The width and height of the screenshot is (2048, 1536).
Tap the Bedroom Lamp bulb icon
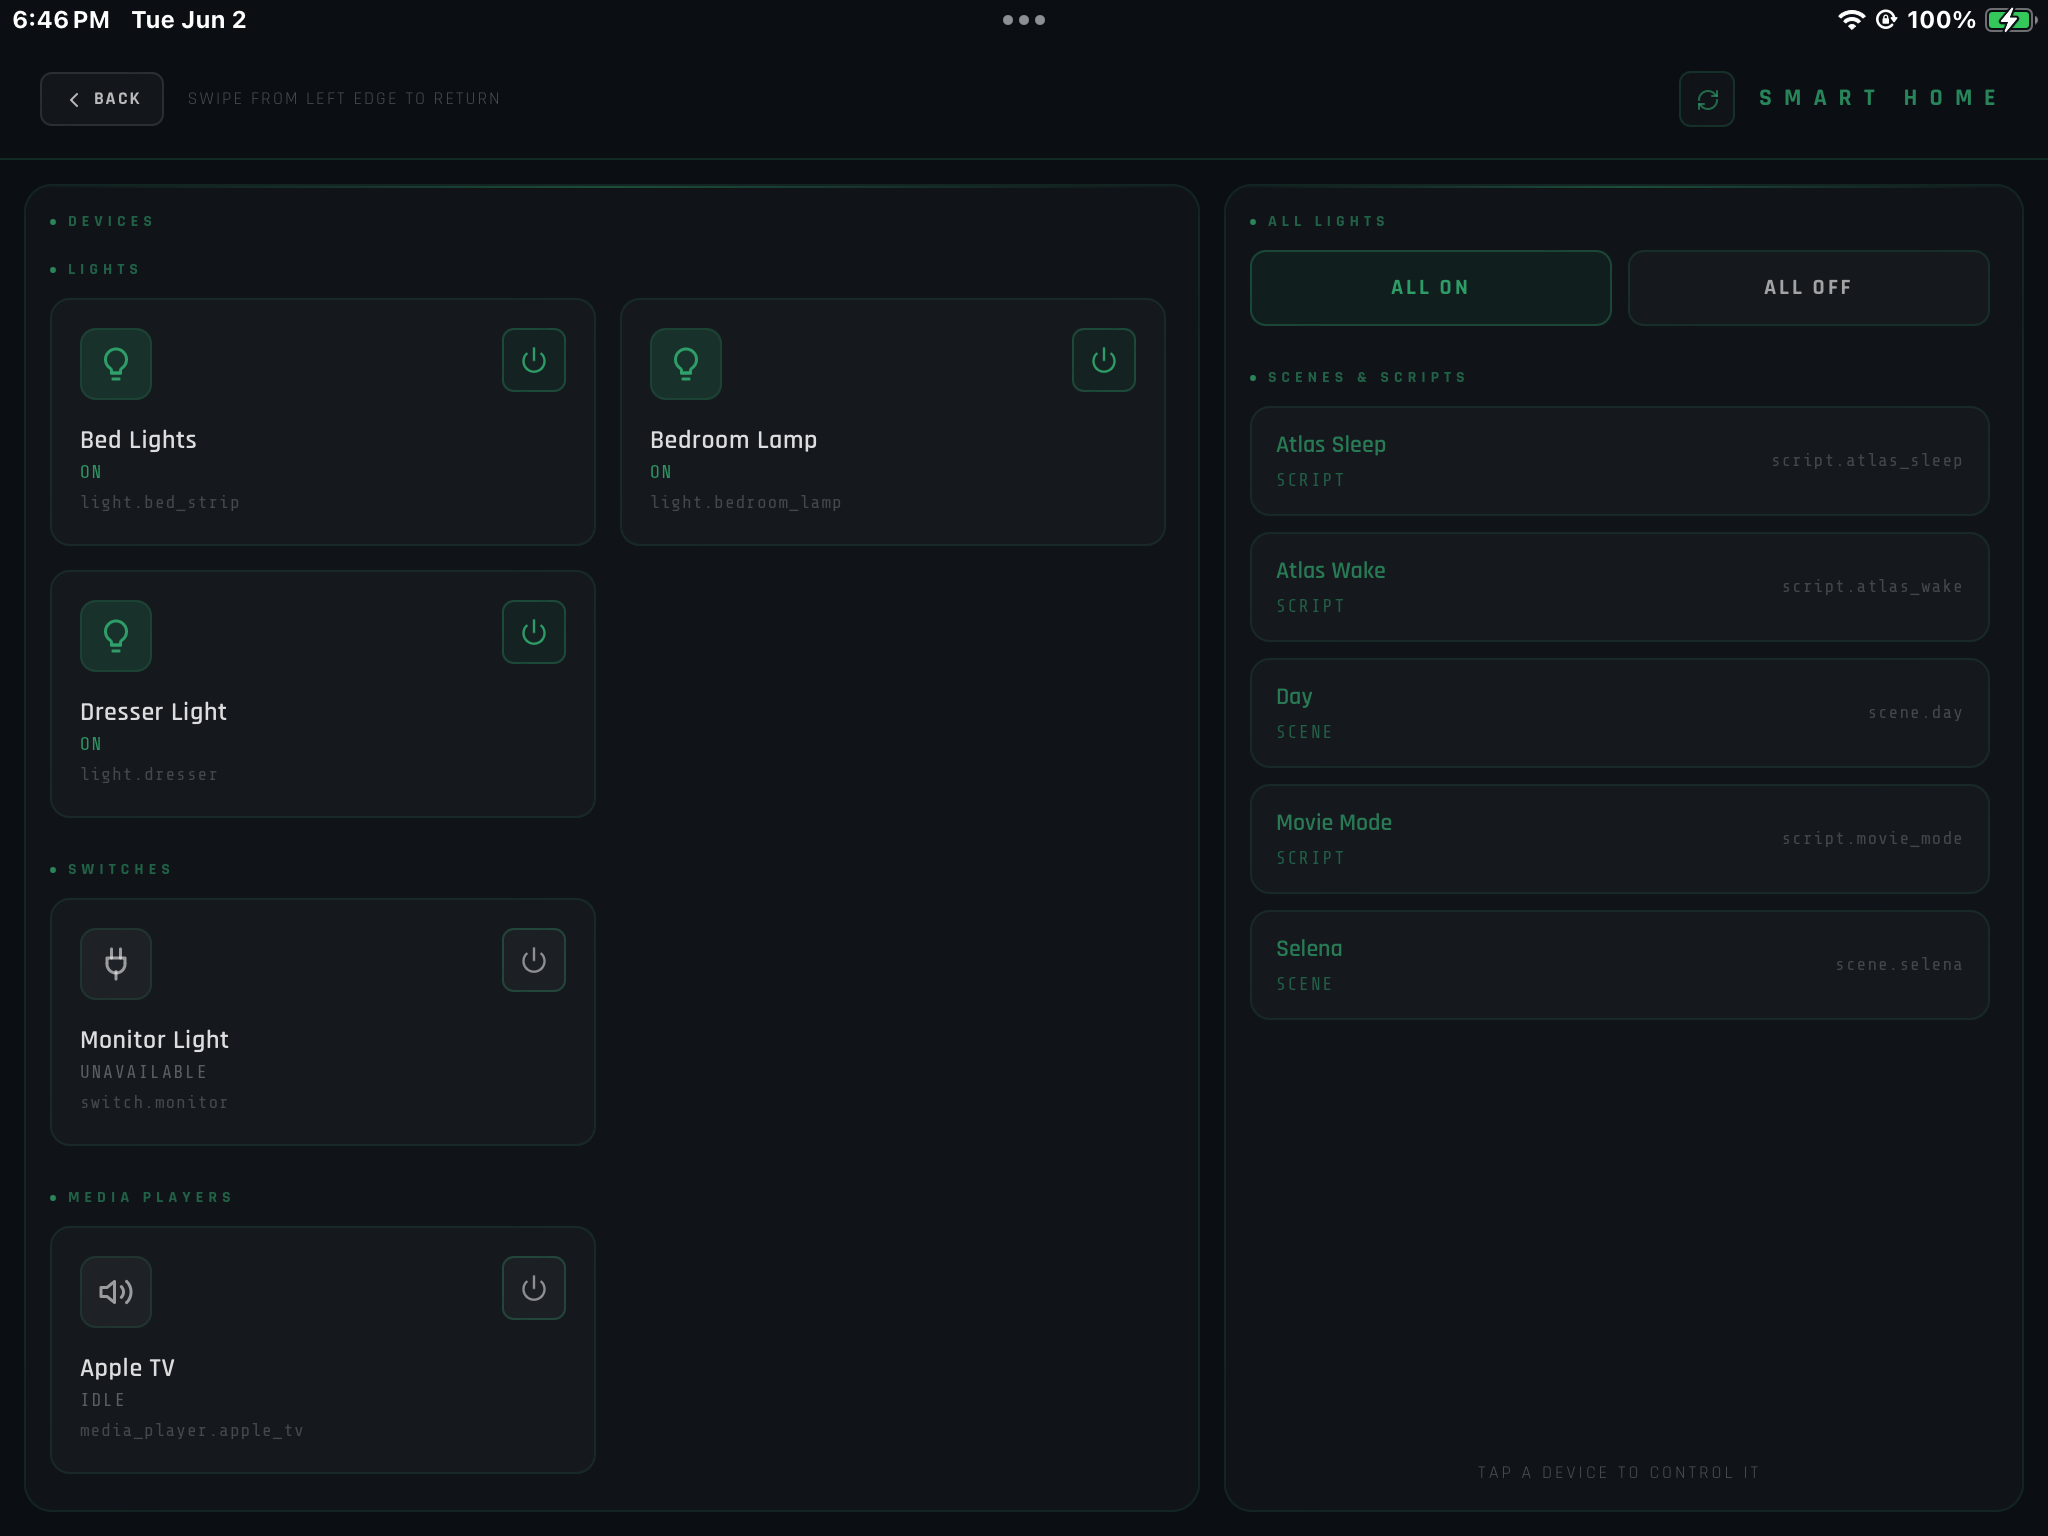(686, 363)
